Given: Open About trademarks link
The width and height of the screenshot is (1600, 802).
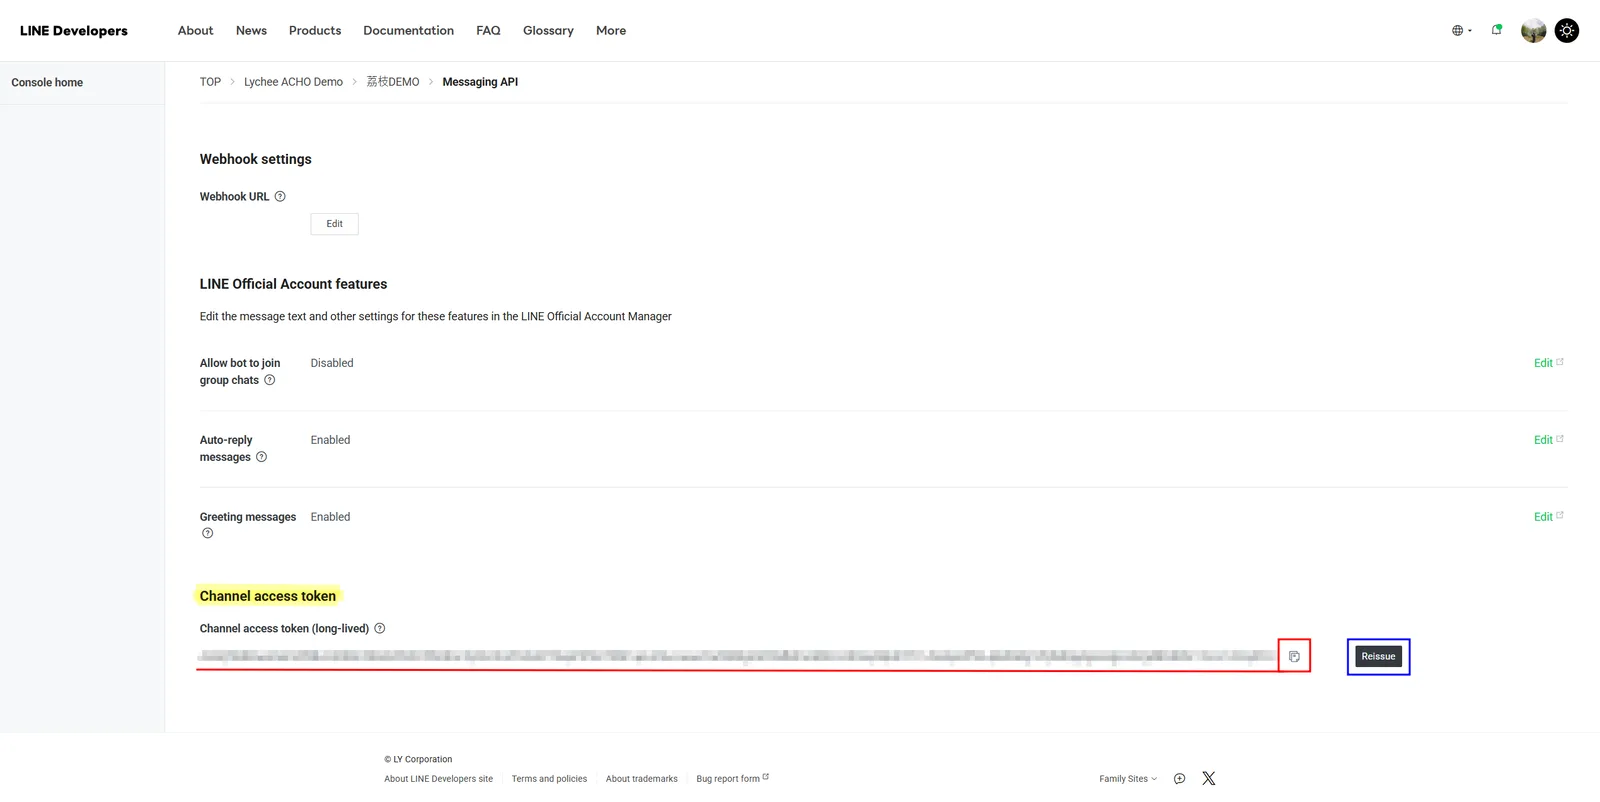Looking at the screenshot, I should point(641,779).
